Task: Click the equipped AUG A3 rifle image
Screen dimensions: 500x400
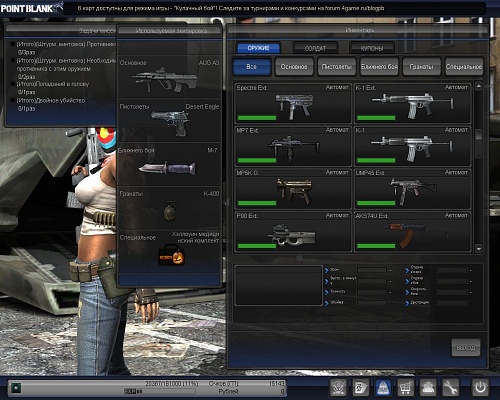Action: [165, 80]
